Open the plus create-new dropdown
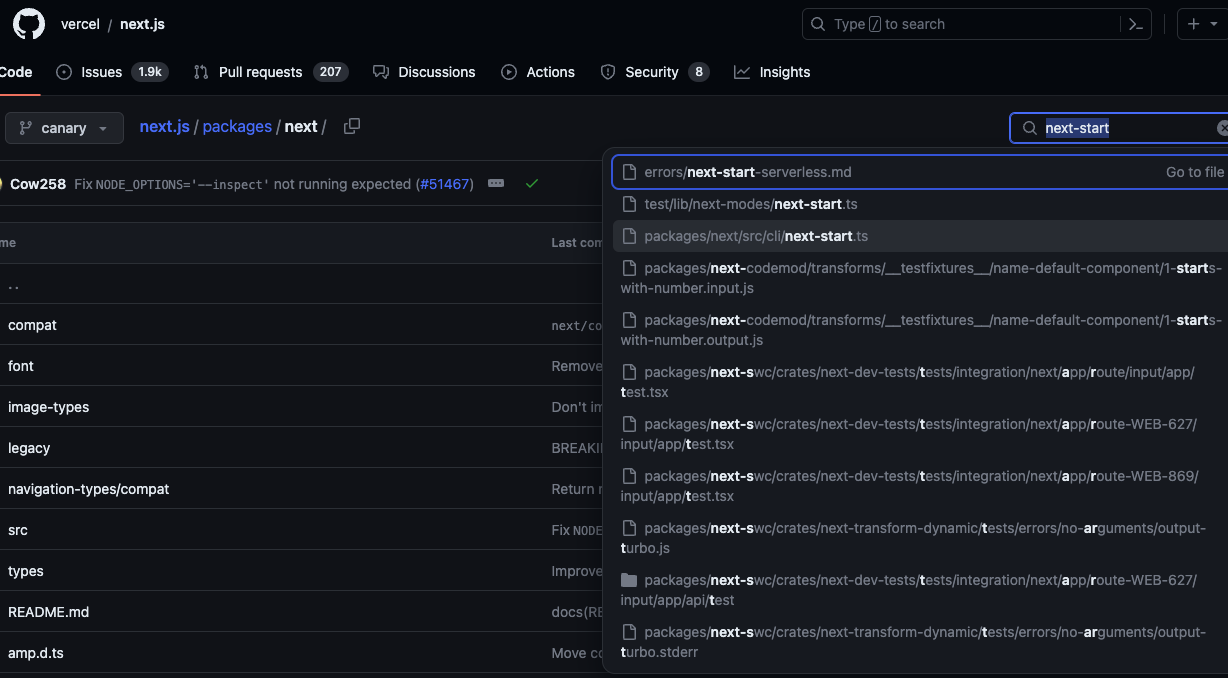This screenshot has width=1228, height=678. tap(1202, 24)
